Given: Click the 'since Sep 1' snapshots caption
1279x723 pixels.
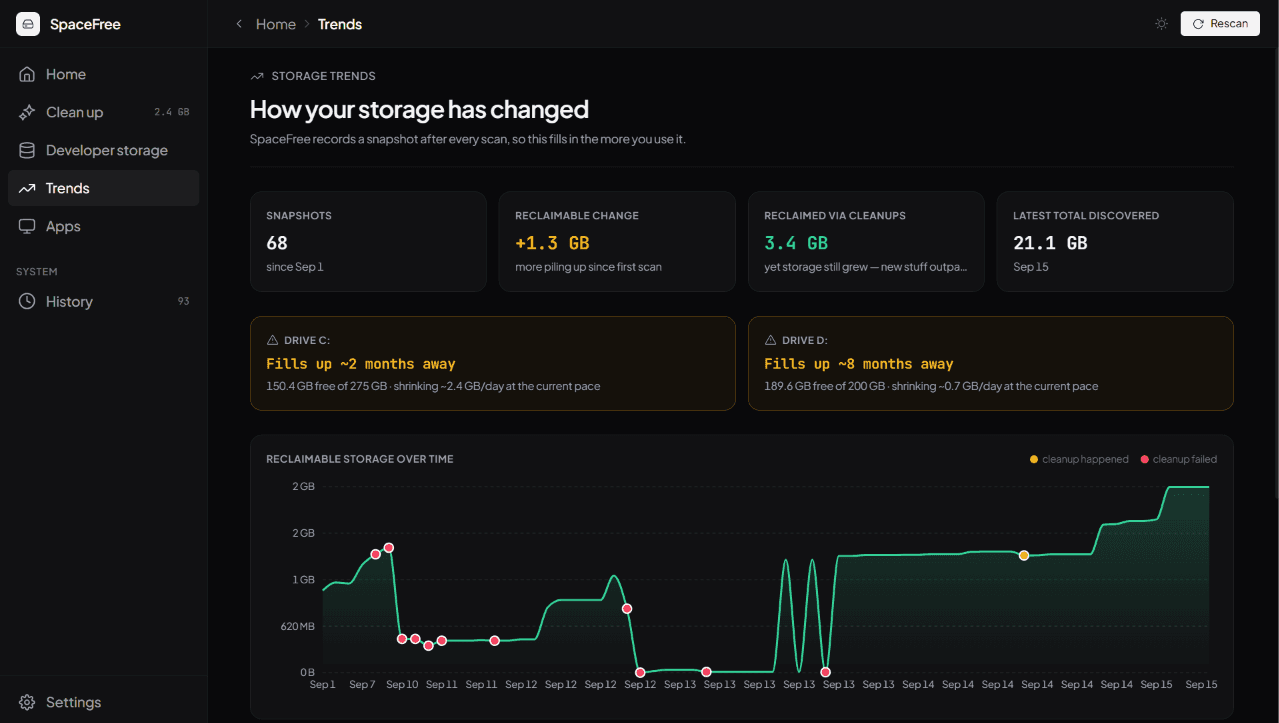Looking at the screenshot, I should click(x=295, y=267).
